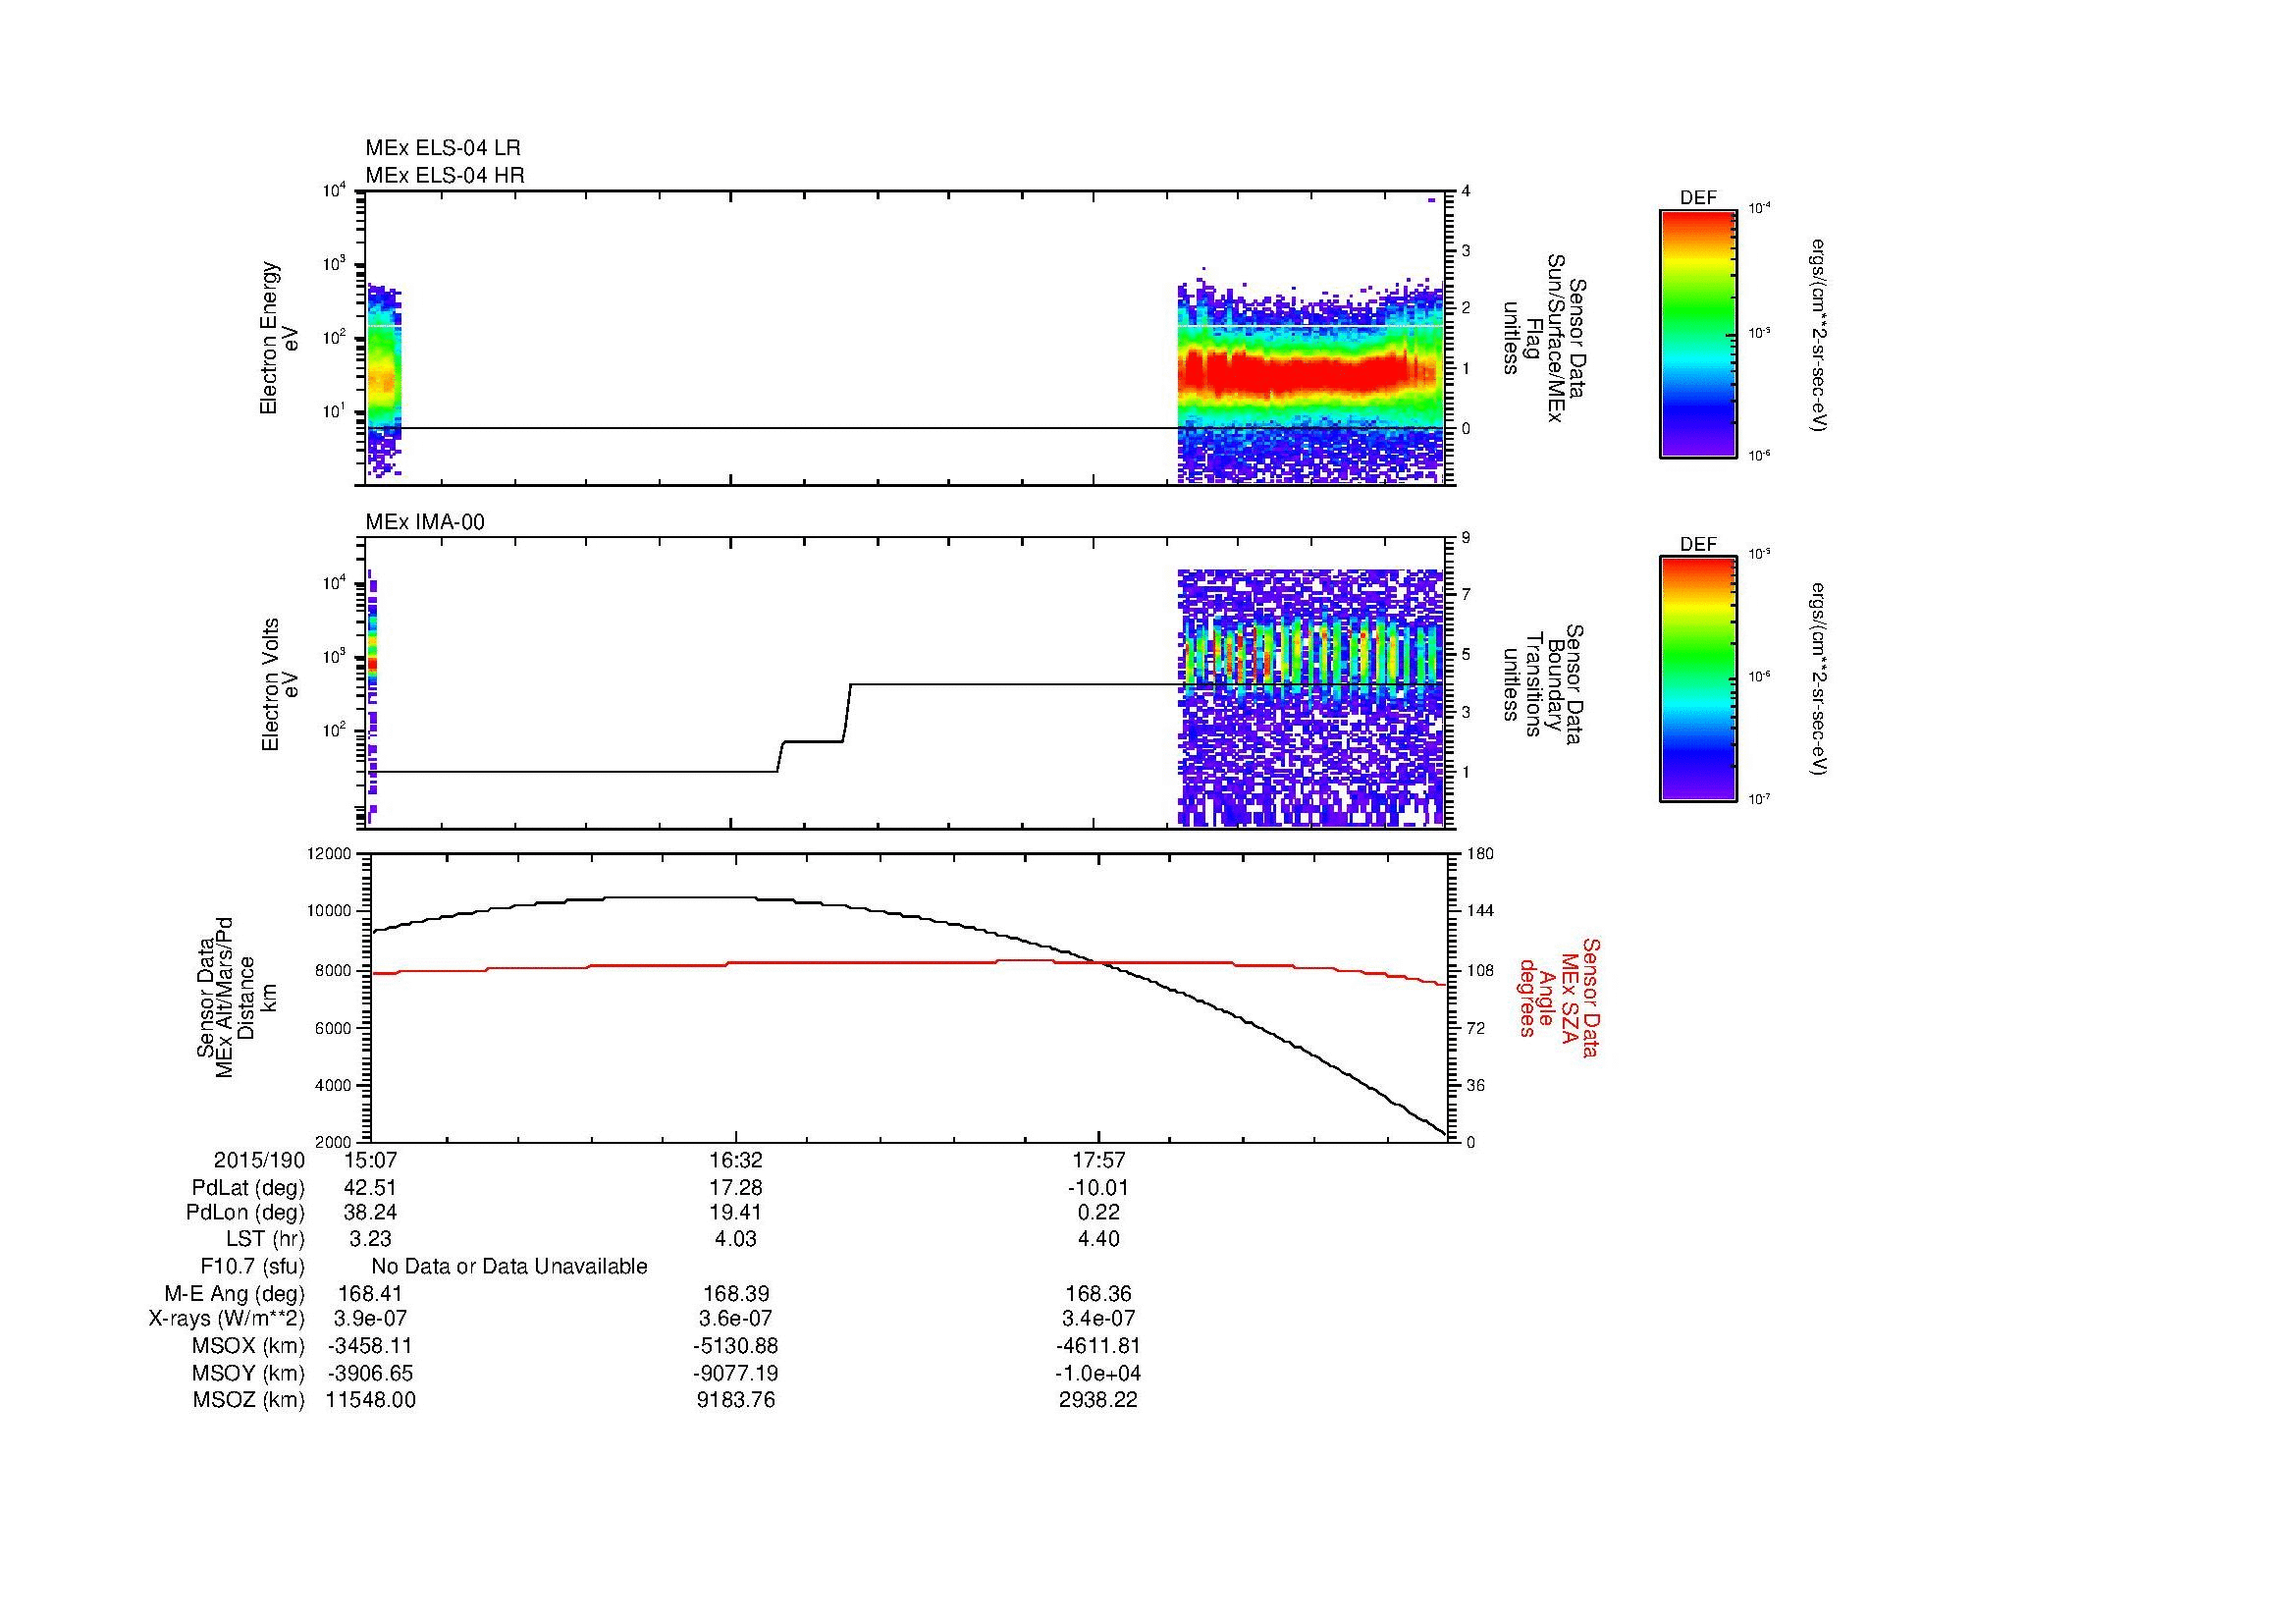Click the peak of the black altitude curve
The width and height of the screenshot is (2296, 1623).
click(x=680, y=897)
